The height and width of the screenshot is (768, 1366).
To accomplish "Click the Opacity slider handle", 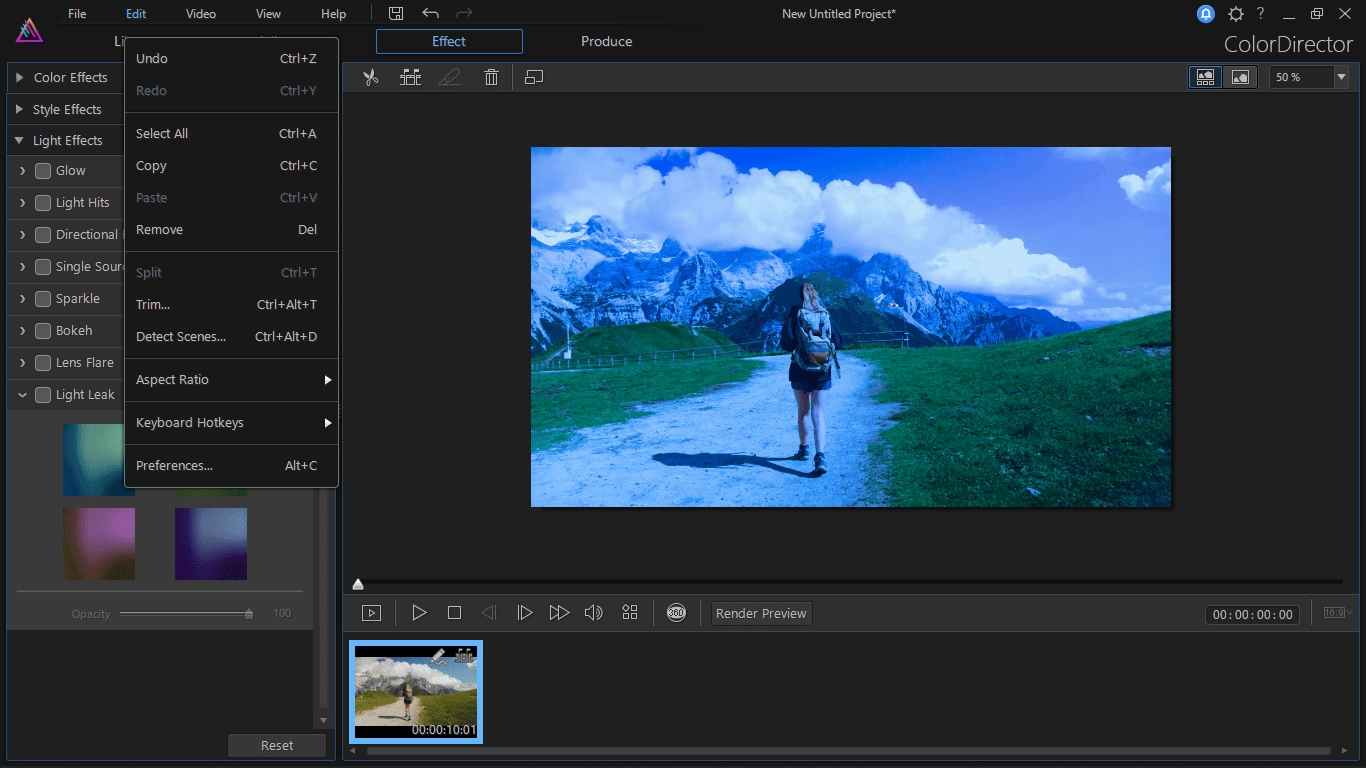I will [249, 614].
